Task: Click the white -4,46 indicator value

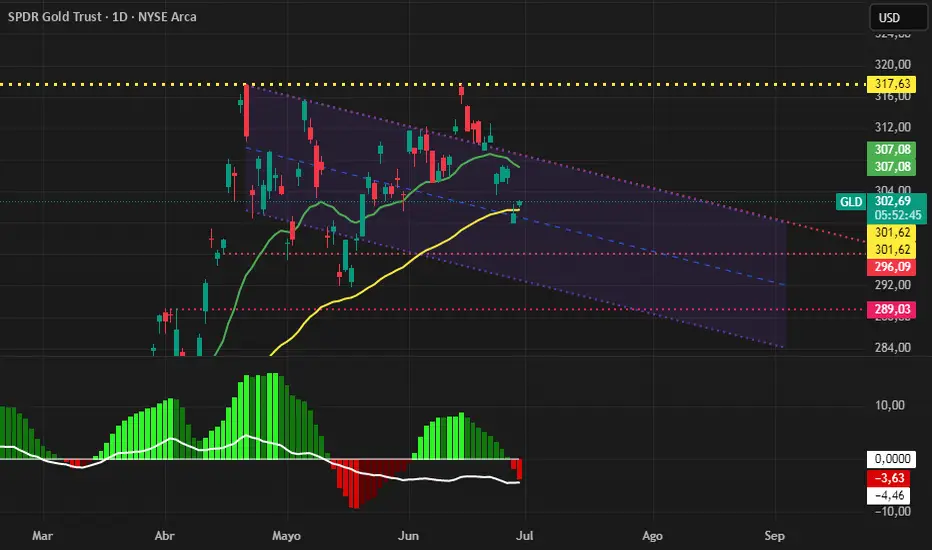Action: [888, 495]
